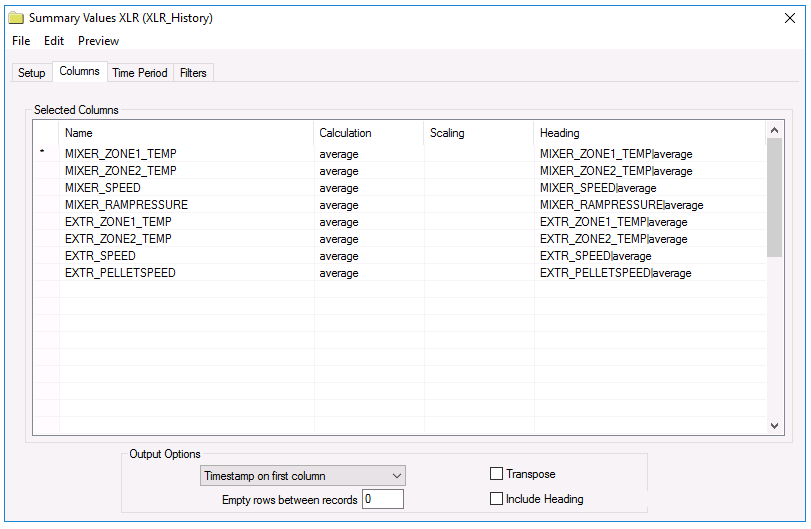Open the Edit menu
The width and height of the screenshot is (811, 529).
pos(54,41)
